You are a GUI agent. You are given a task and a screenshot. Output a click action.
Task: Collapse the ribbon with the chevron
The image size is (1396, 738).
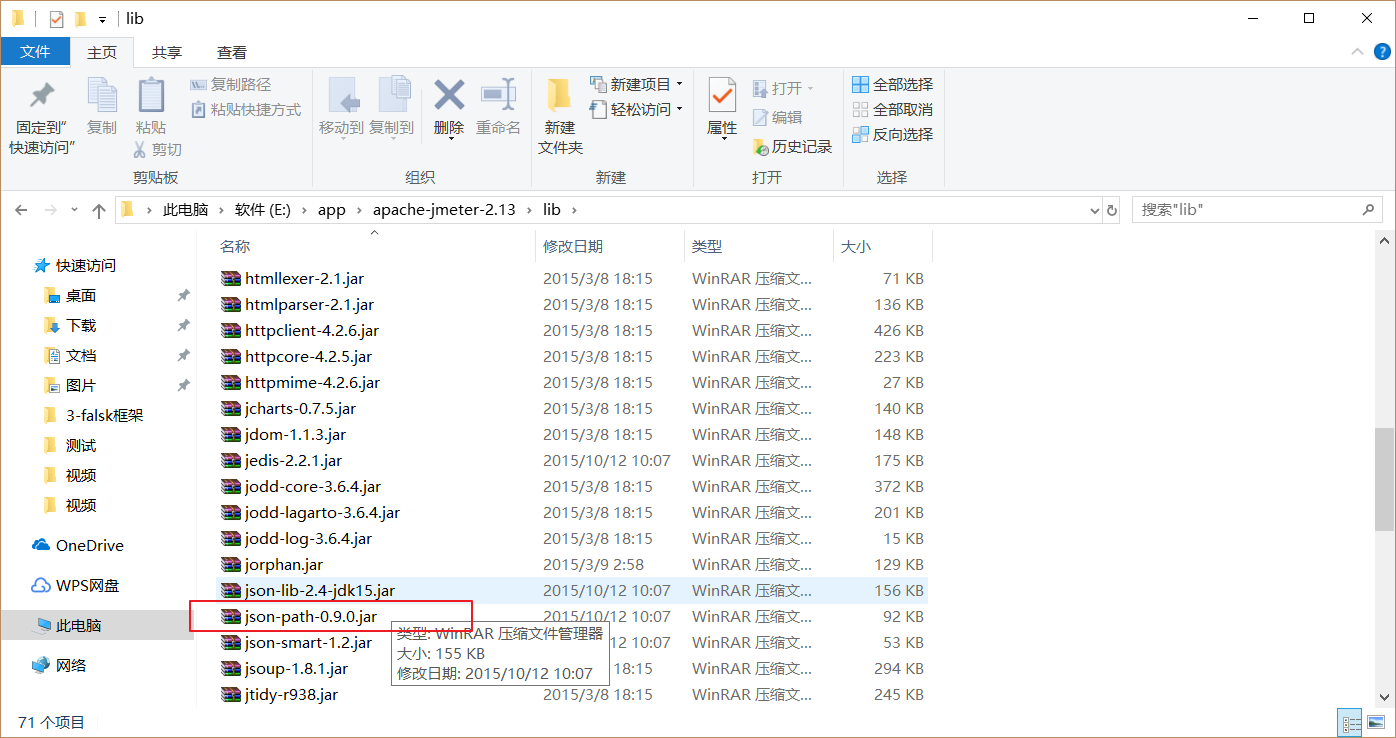pyautogui.click(x=1356, y=52)
